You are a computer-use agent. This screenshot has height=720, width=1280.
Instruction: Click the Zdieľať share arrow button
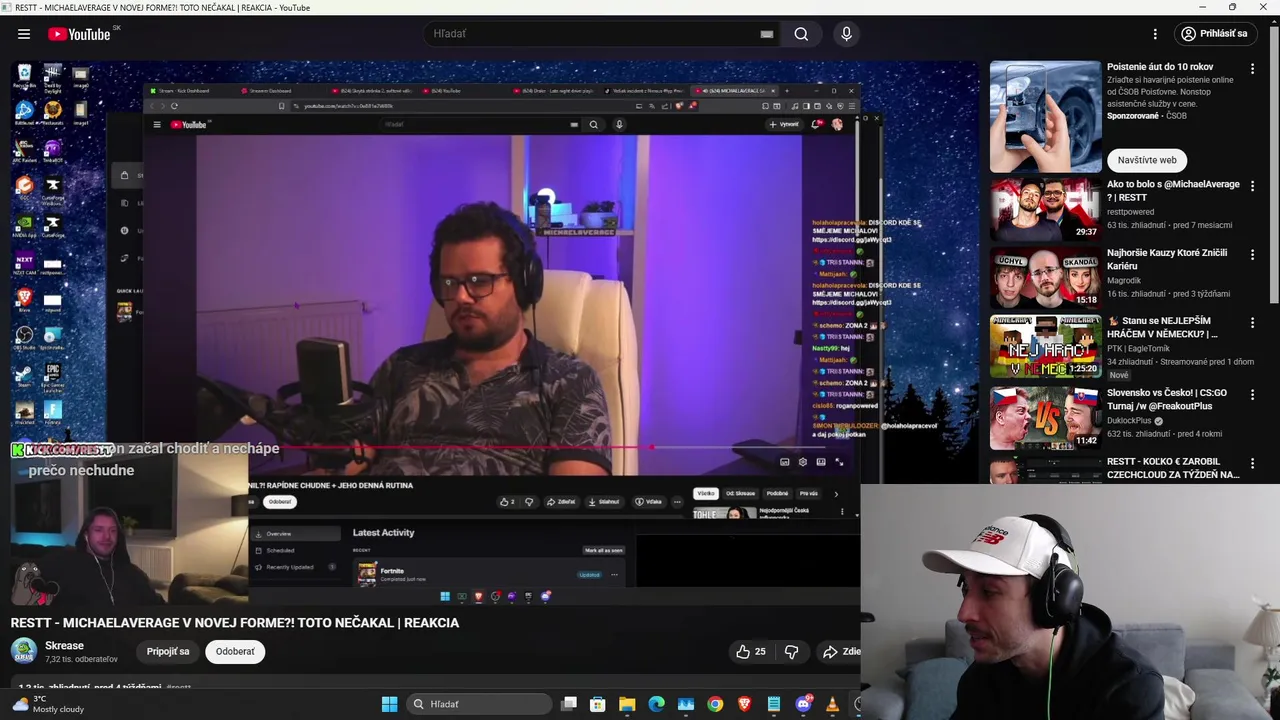[841, 652]
